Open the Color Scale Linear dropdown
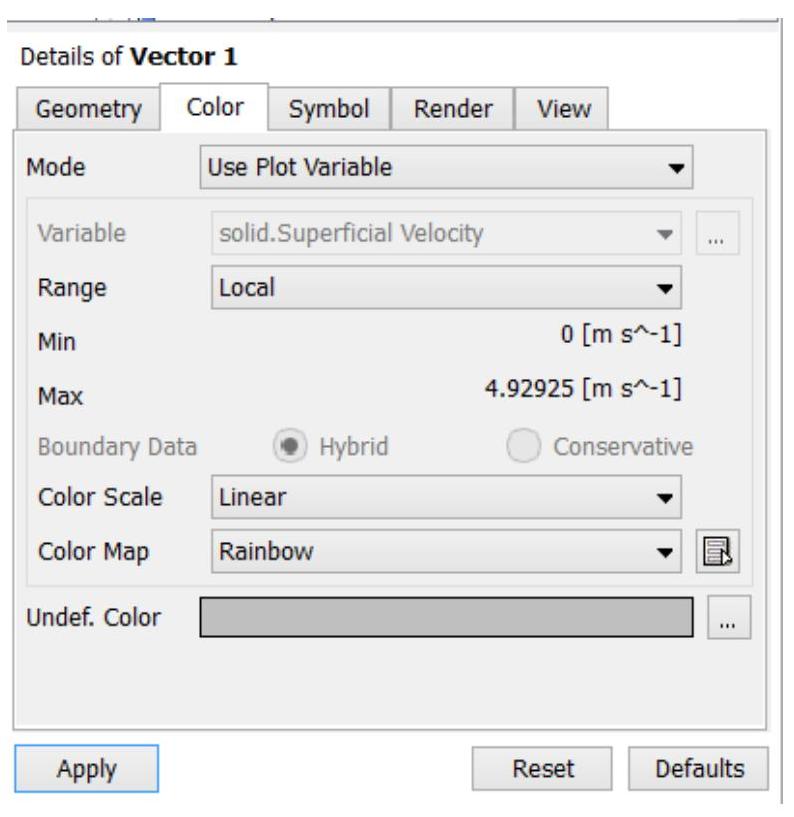This screenshot has width=794, height=817. [446, 497]
